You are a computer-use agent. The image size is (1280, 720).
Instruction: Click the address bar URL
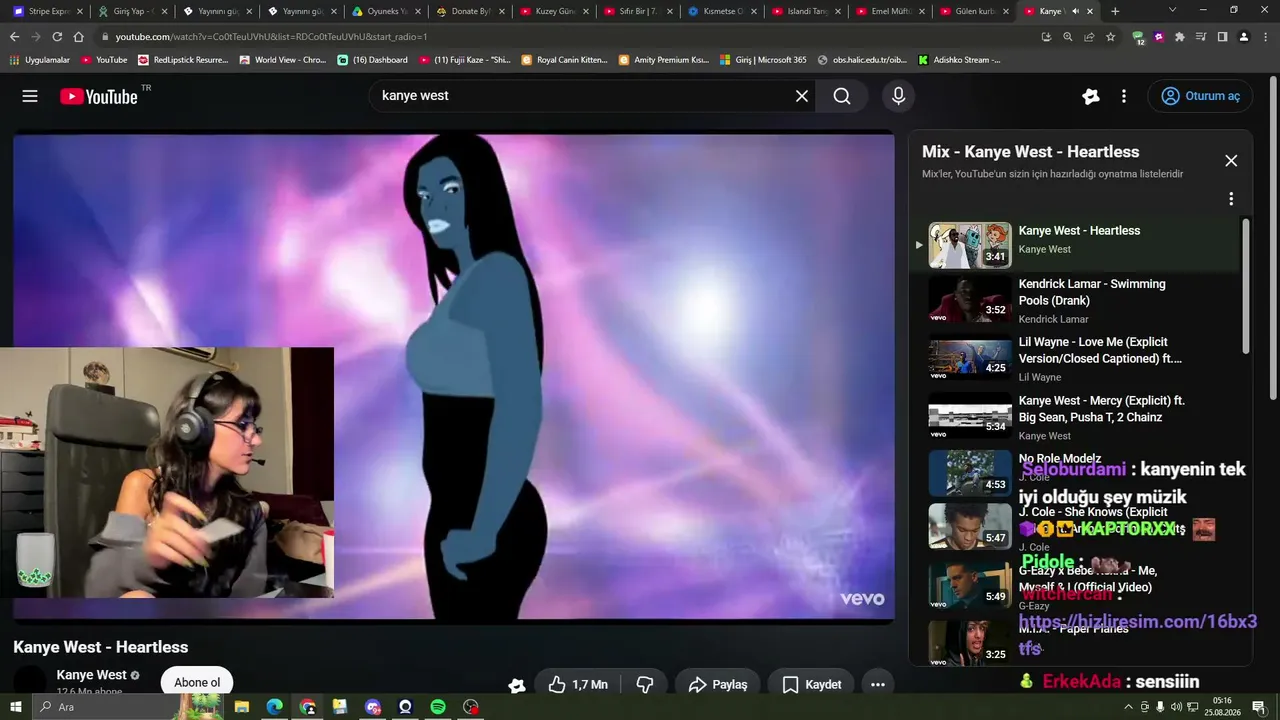pos(270,37)
